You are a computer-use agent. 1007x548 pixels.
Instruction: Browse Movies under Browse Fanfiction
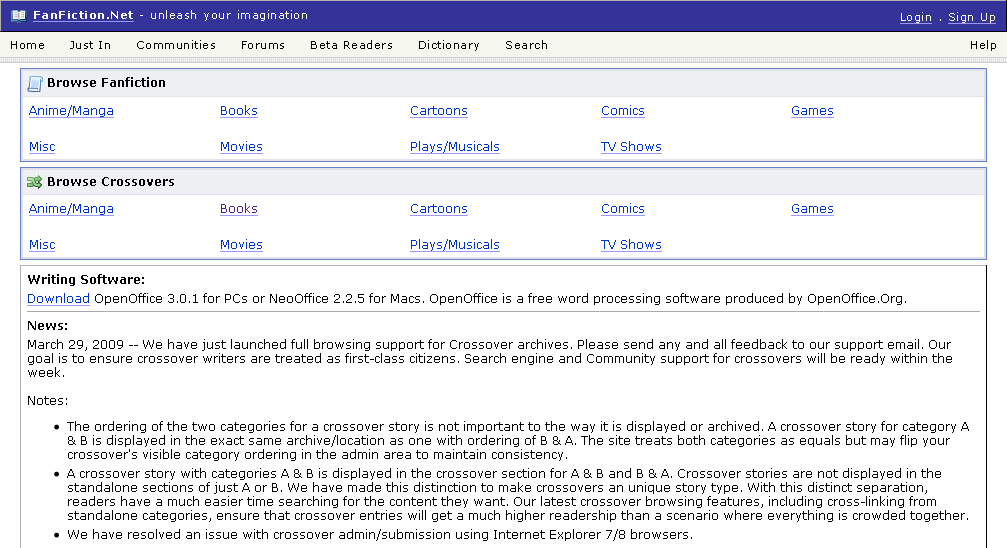point(241,146)
